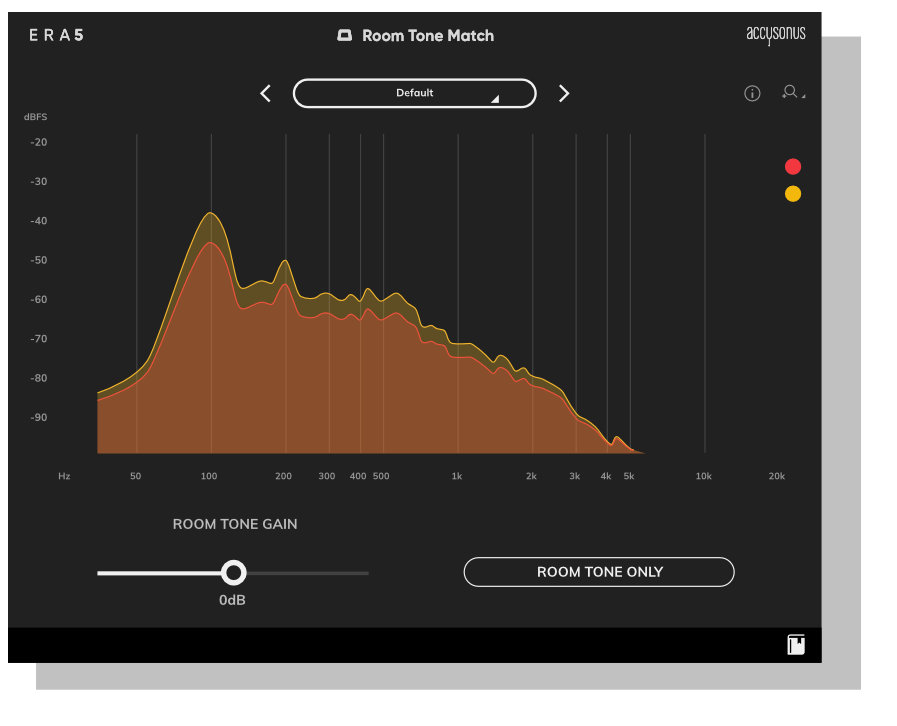
Task: Go to the next preset with right arrow
Action: click(564, 93)
